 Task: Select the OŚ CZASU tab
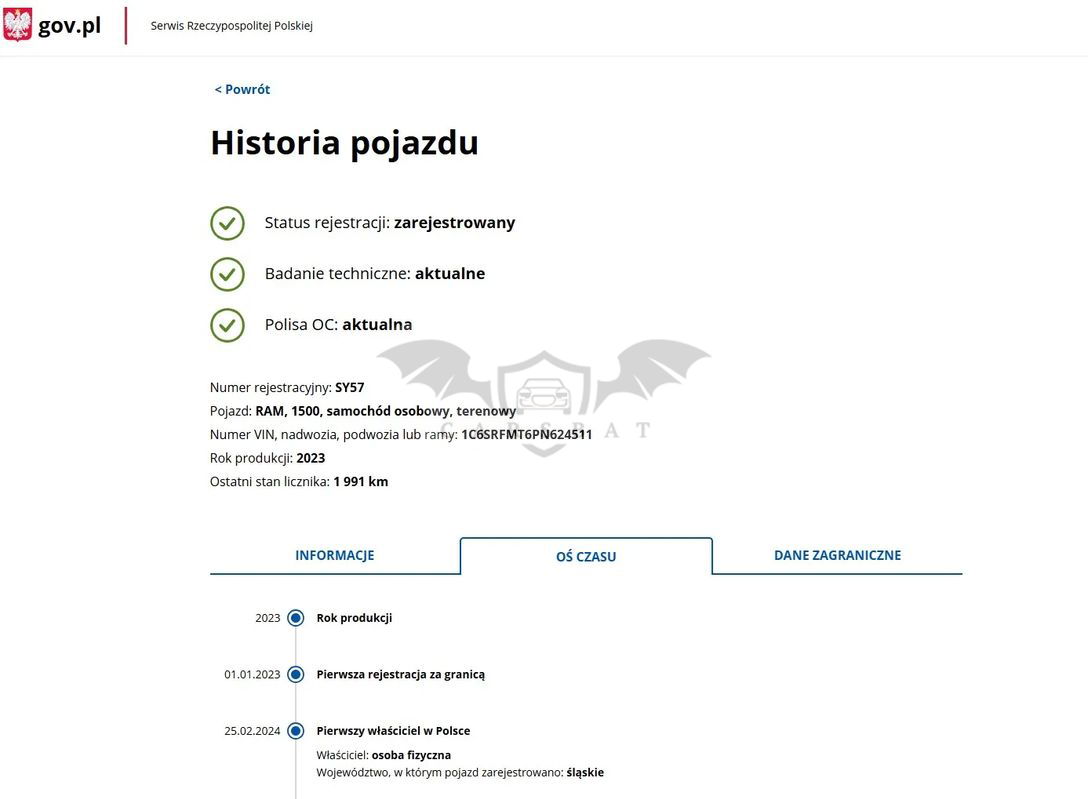click(x=586, y=556)
